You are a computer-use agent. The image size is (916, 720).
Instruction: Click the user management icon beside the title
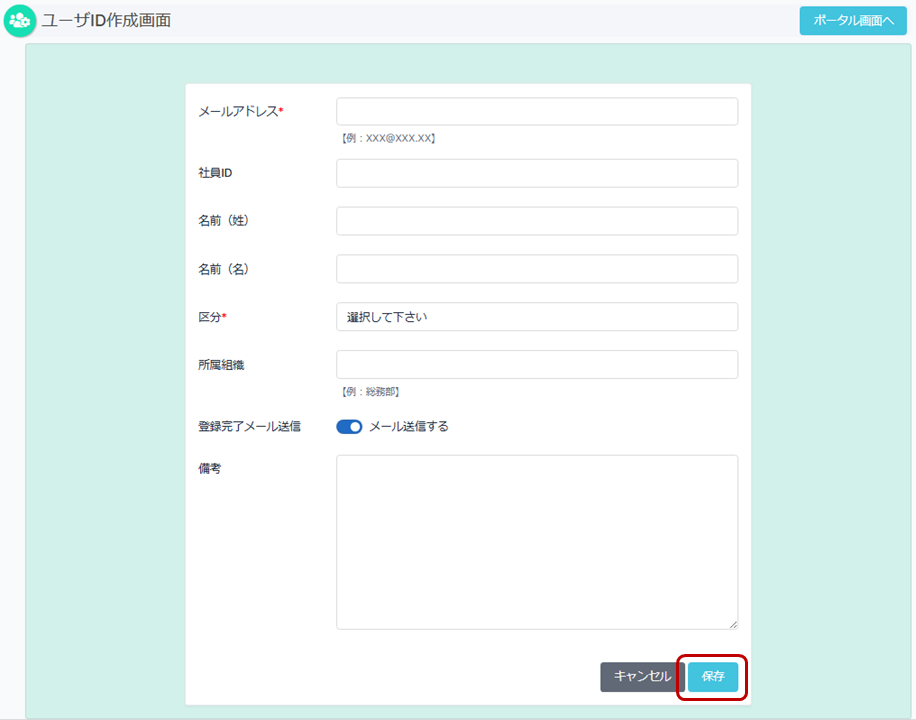pyautogui.click(x=20, y=20)
